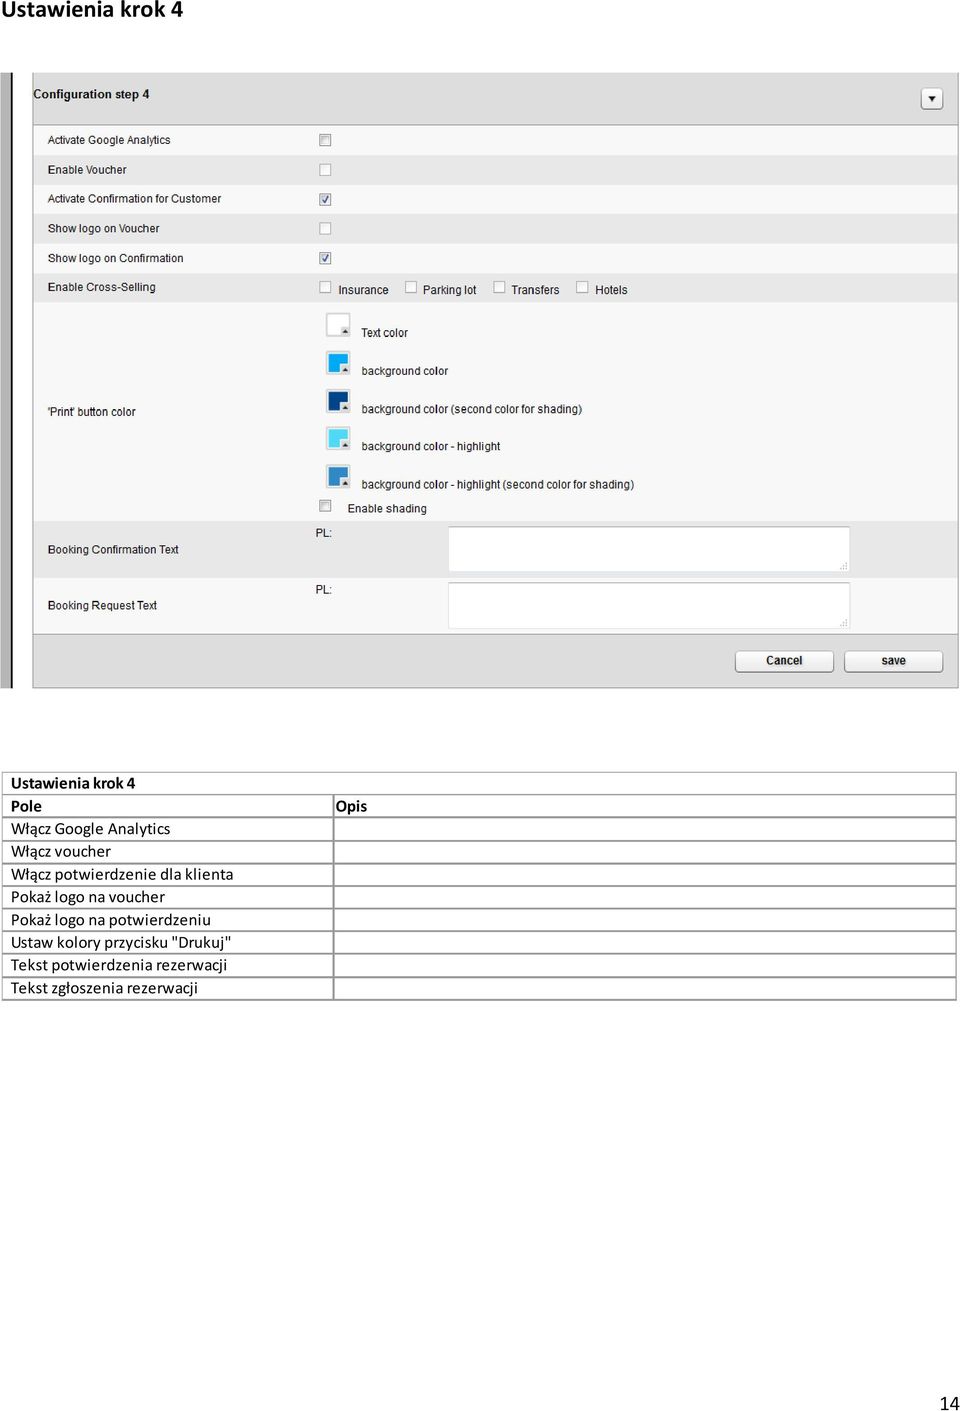Check the Transfers cross-selling option
This screenshot has width=960, height=1411.
click(499, 287)
